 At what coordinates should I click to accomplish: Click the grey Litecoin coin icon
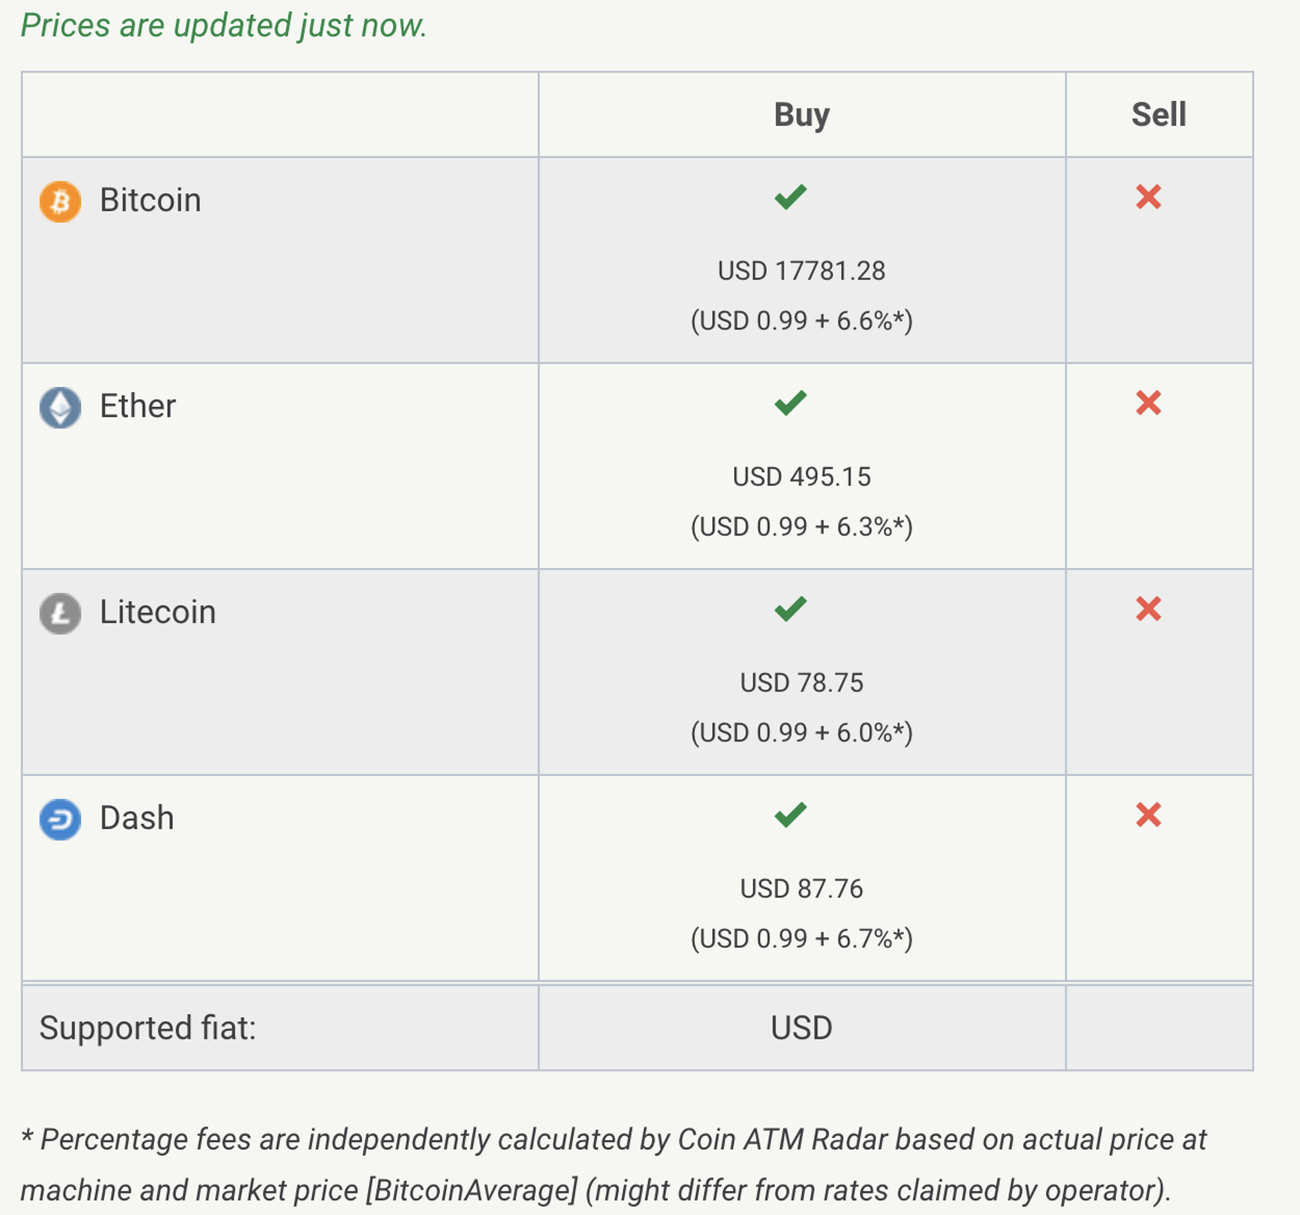point(60,613)
